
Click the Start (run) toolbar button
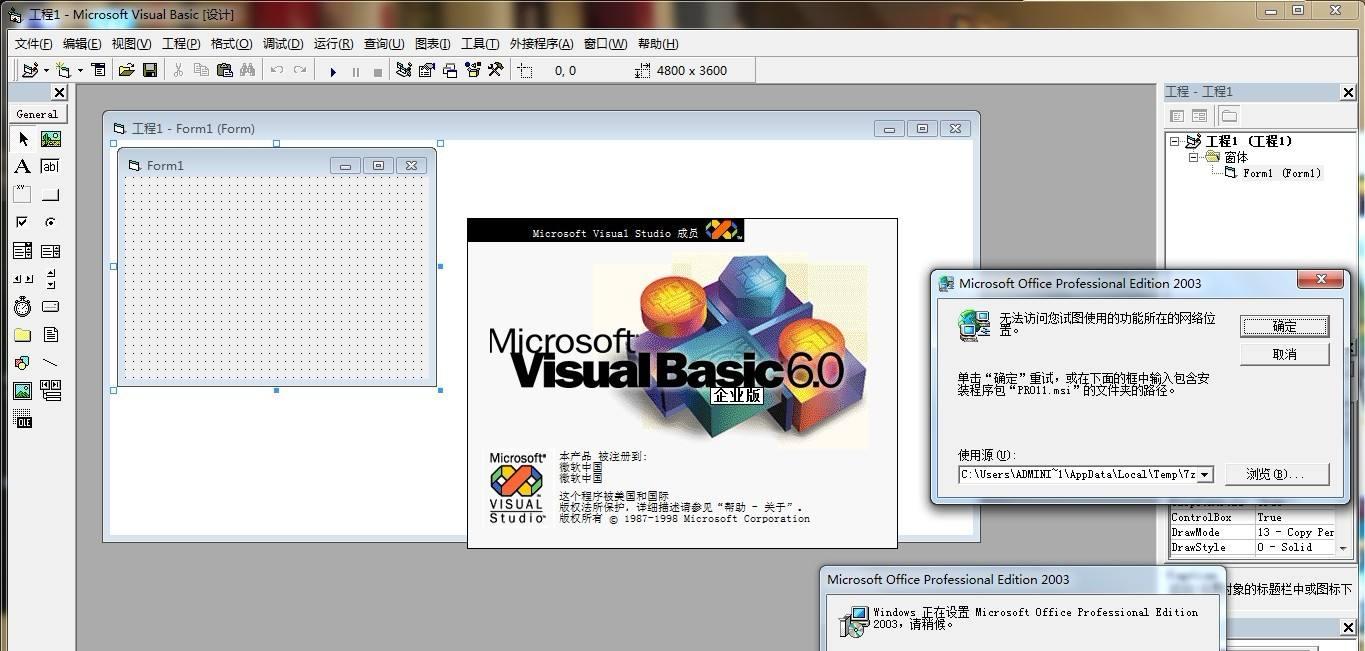[x=333, y=71]
